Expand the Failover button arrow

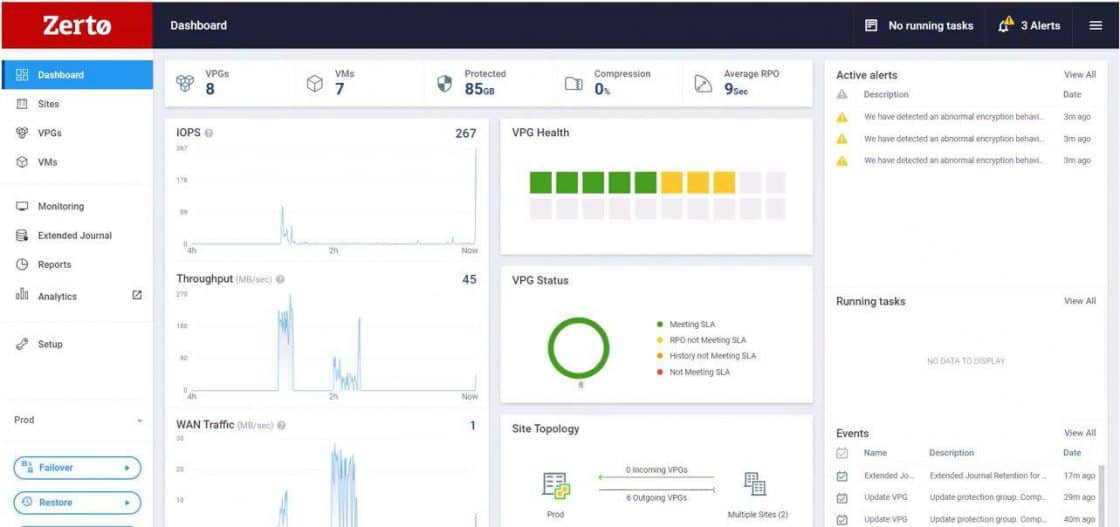[x=127, y=468]
